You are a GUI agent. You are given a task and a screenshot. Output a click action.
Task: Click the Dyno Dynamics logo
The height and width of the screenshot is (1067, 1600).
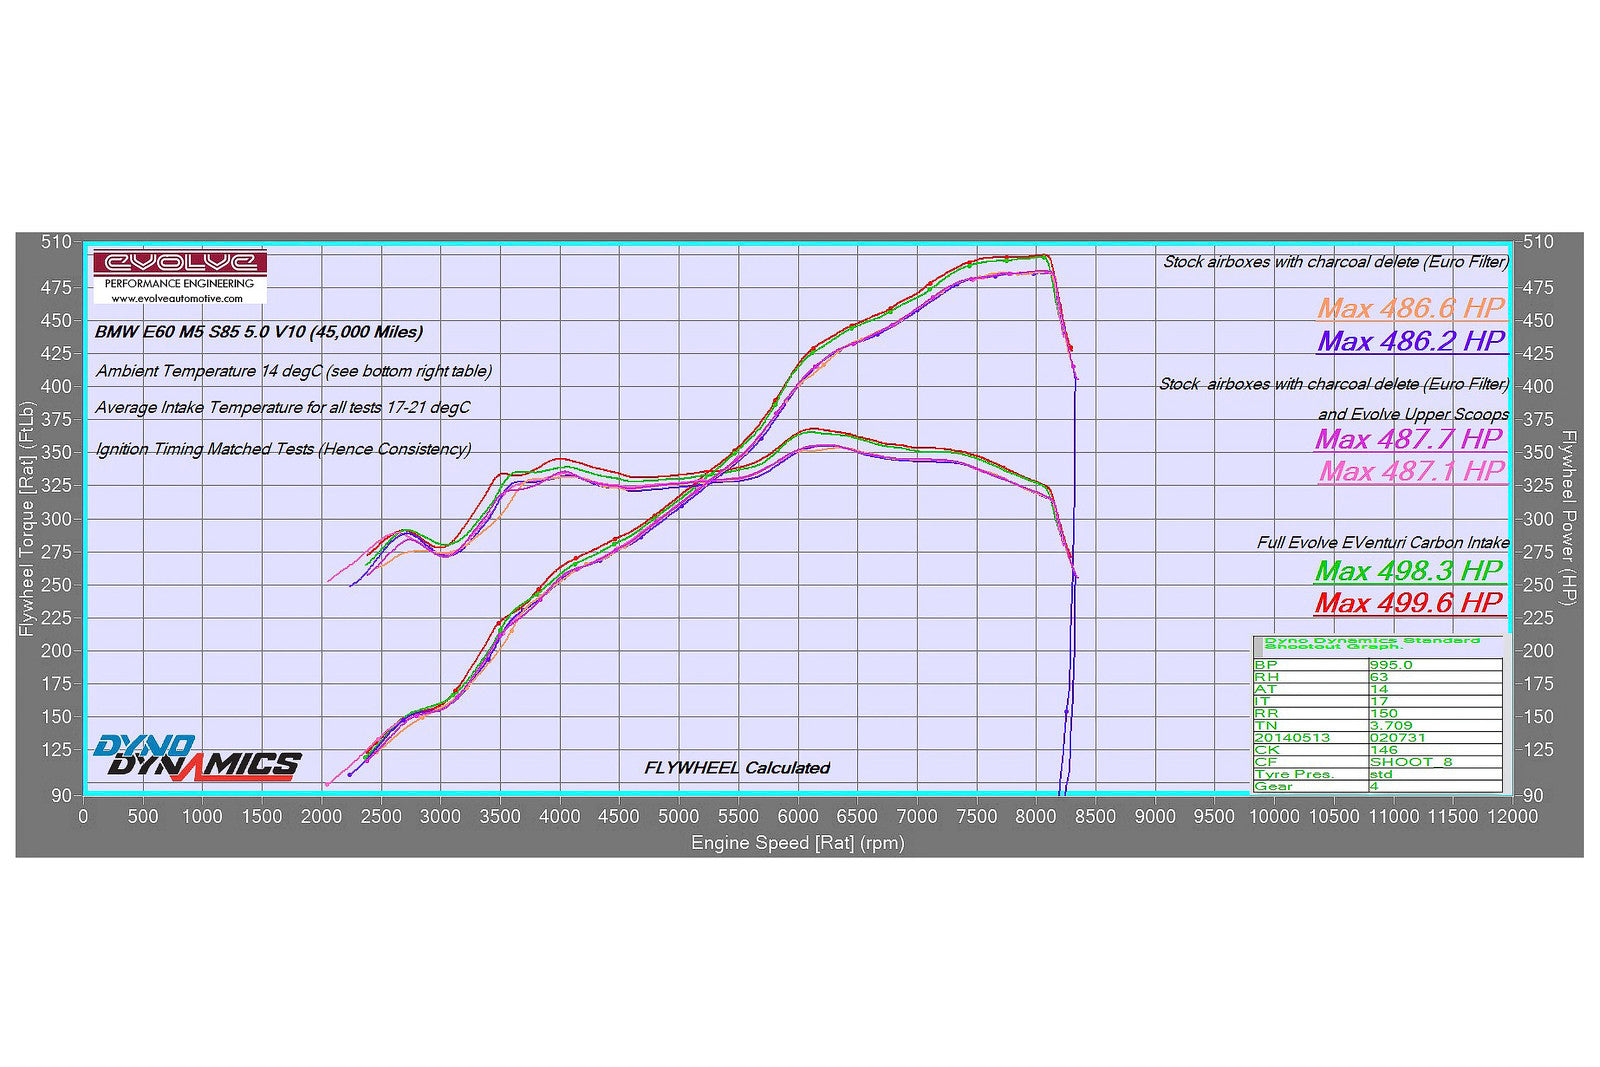(196, 759)
